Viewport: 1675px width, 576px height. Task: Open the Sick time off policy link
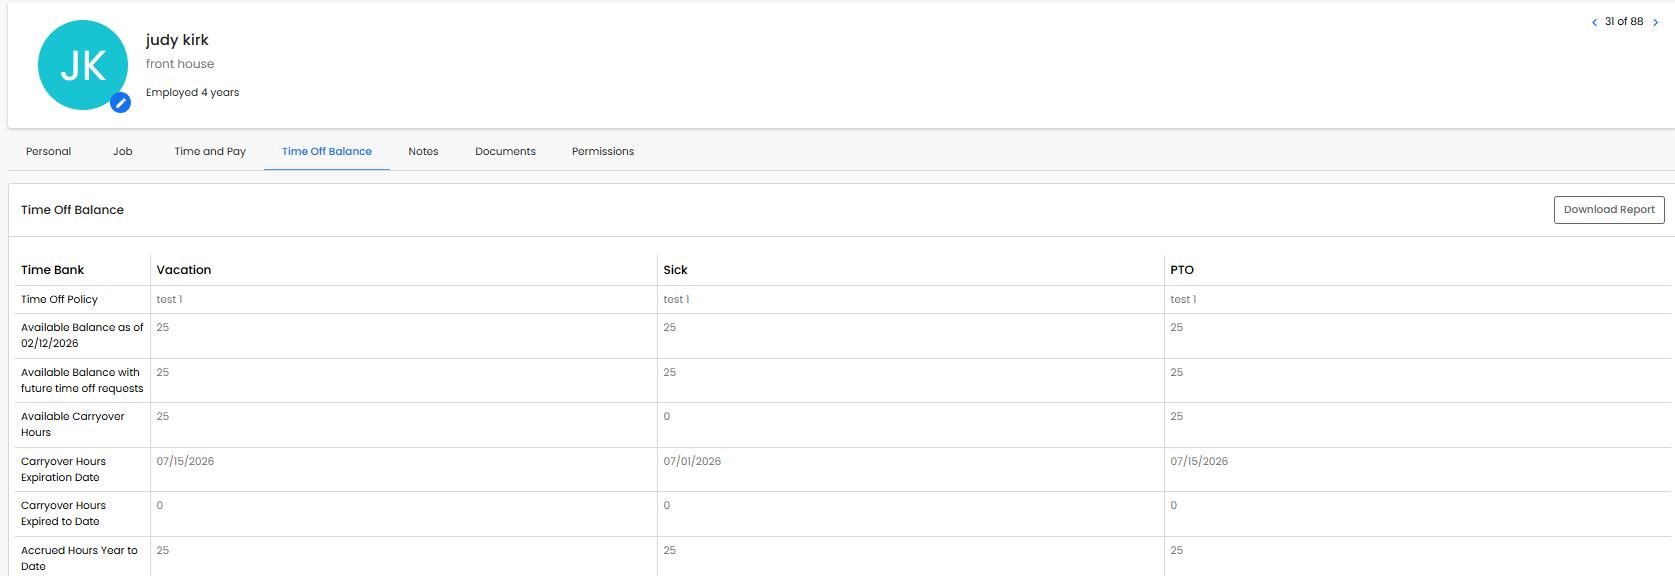676,300
